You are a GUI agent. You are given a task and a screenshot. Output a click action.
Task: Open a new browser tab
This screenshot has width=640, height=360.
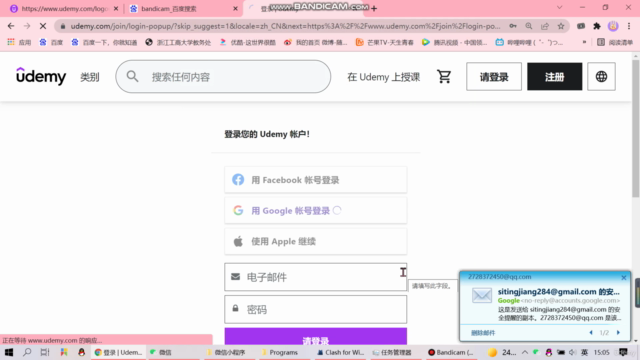pyautogui.click(x=374, y=8)
